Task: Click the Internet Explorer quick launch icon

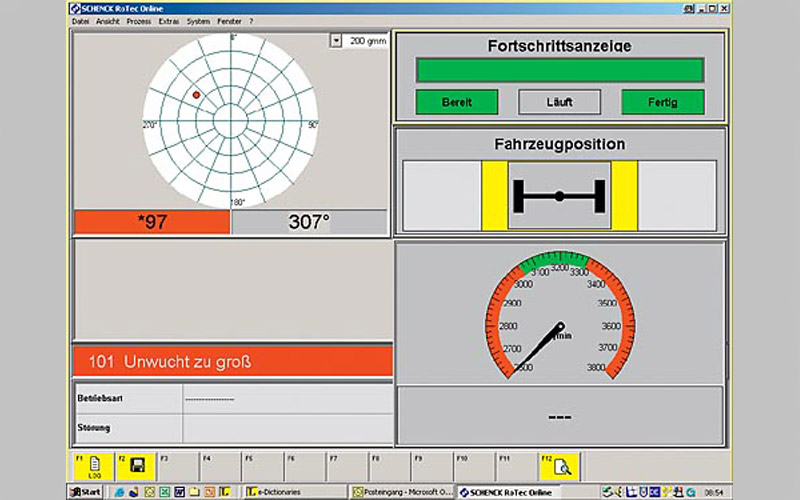Action: point(119,491)
